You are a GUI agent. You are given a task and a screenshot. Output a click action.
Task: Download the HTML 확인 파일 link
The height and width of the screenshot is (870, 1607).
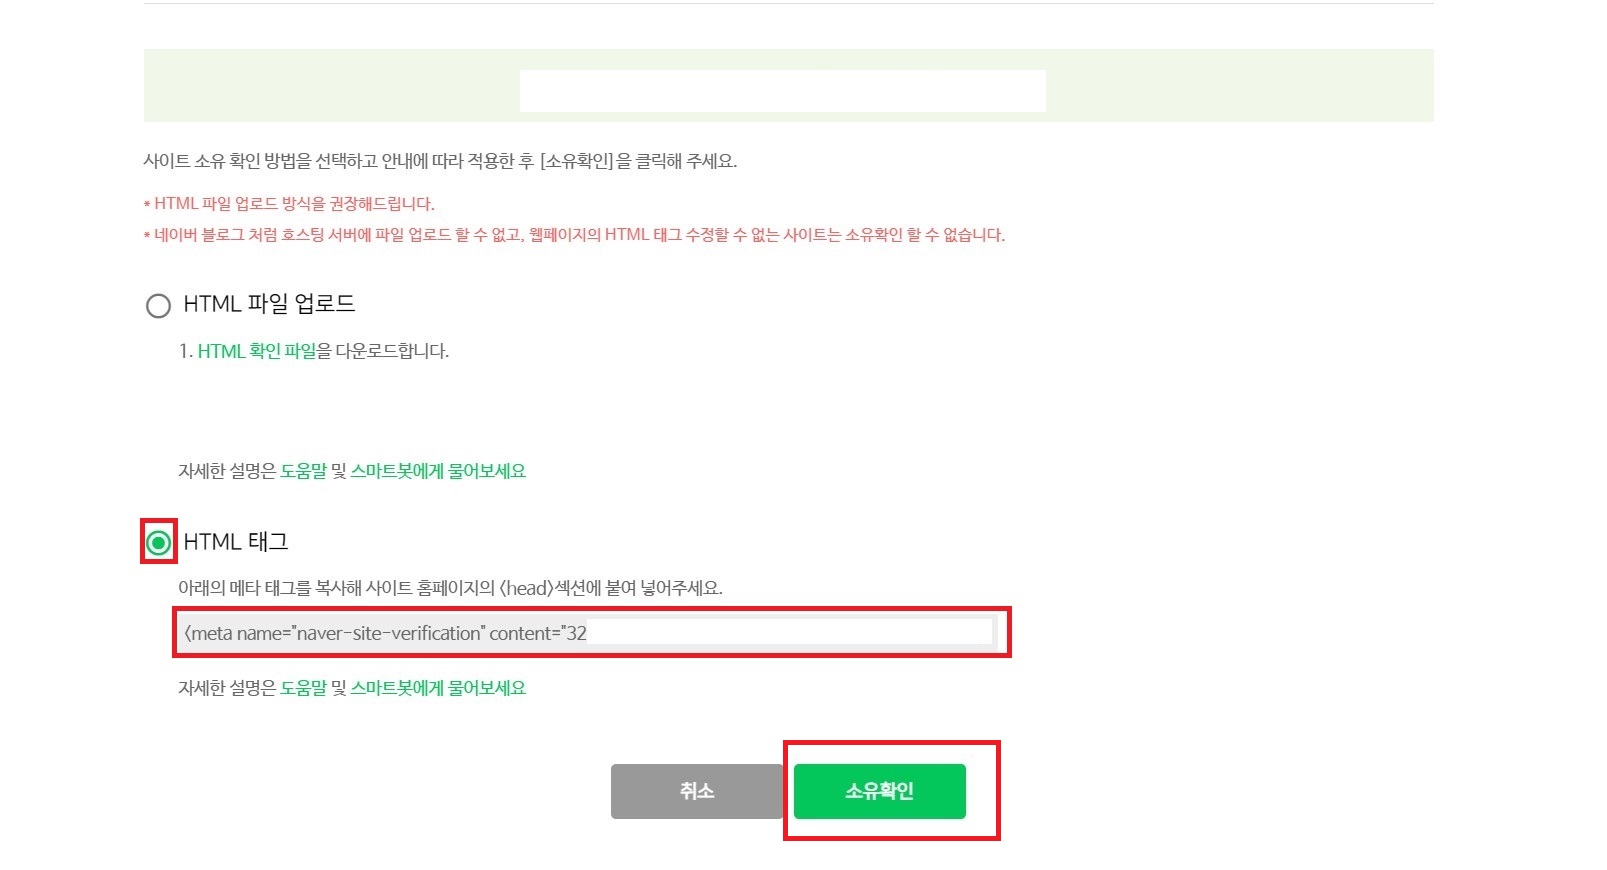point(257,351)
